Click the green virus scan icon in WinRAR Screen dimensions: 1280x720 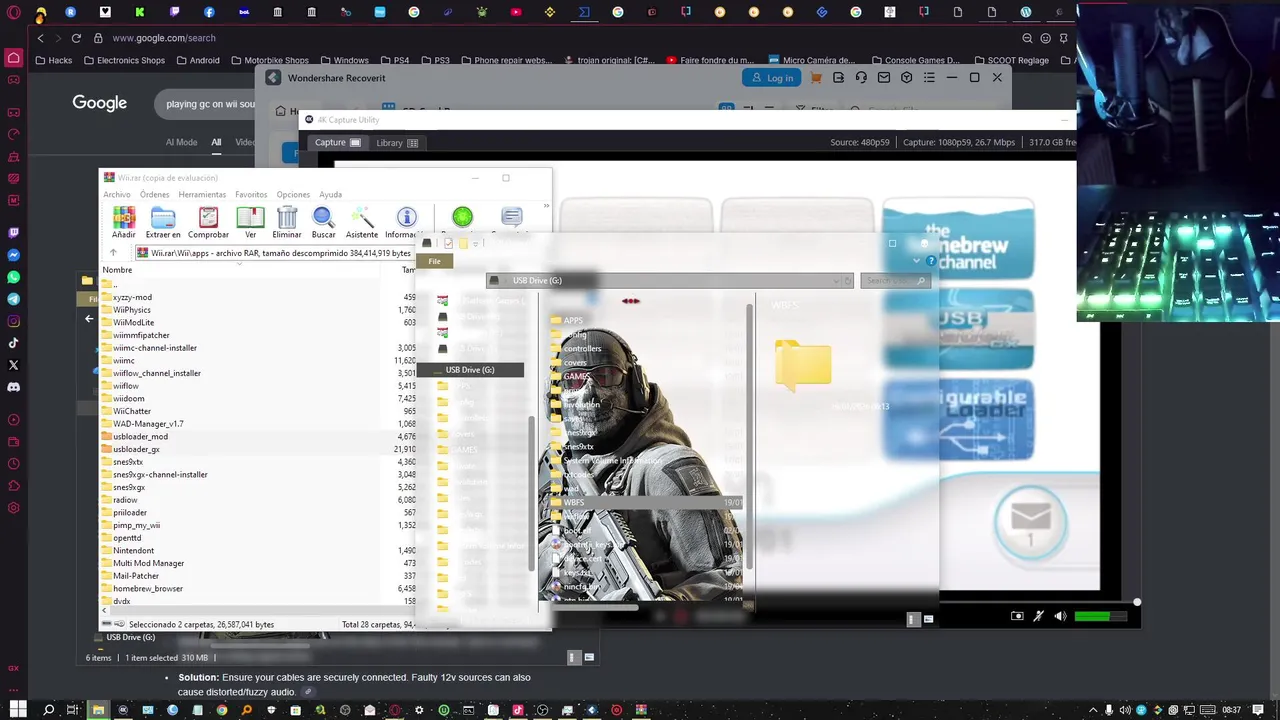click(x=462, y=216)
